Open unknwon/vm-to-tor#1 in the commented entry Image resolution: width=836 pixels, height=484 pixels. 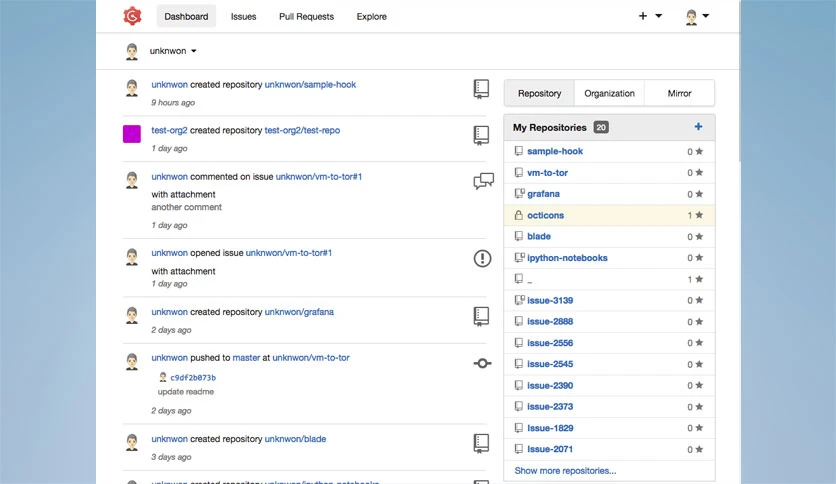click(x=319, y=177)
